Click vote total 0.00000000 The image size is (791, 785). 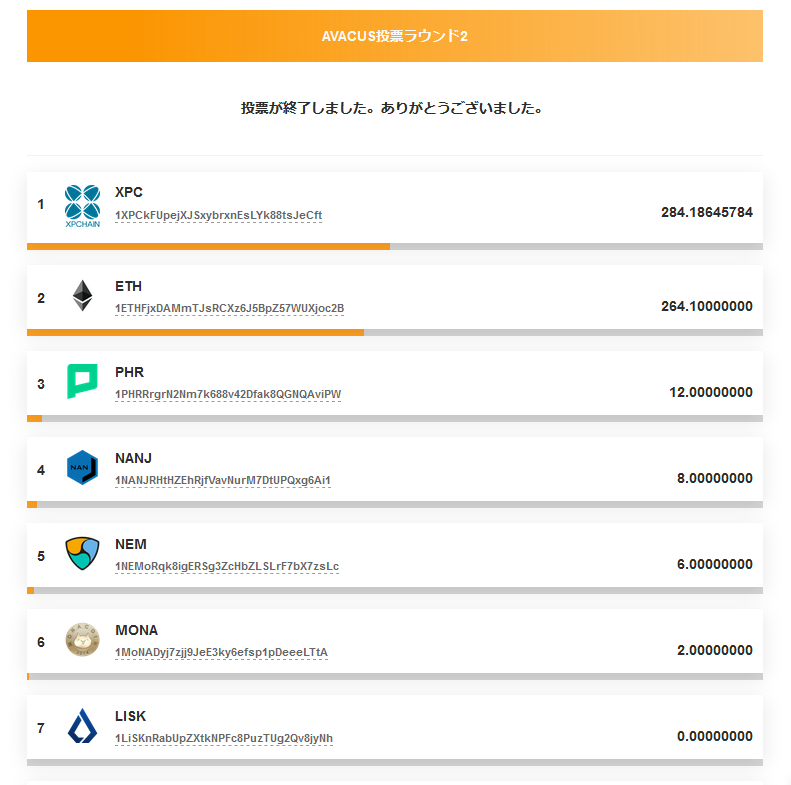tap(715, 736)
